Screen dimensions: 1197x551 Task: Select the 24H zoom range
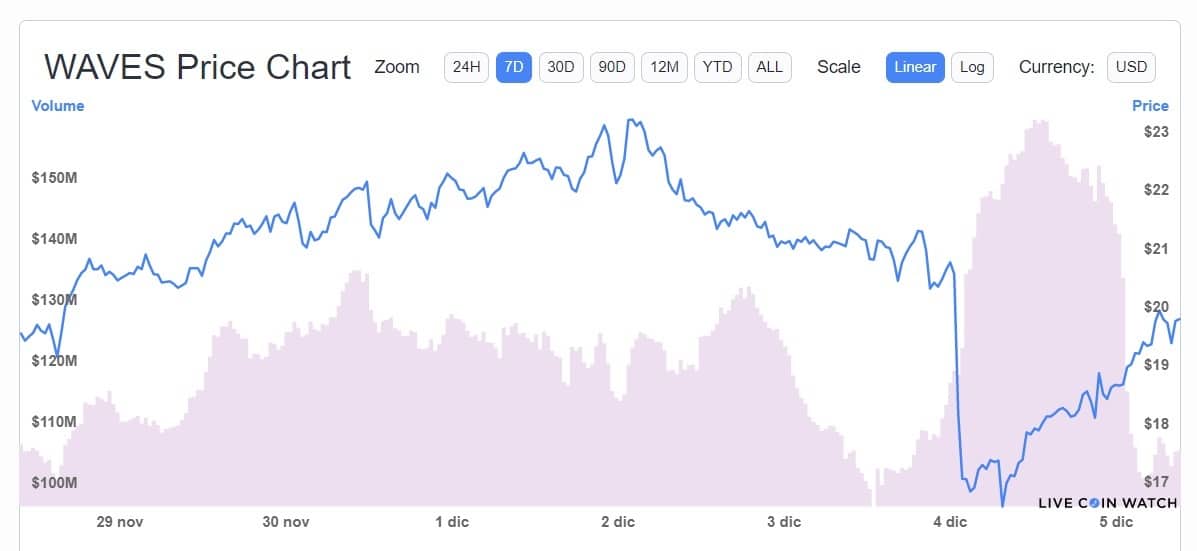466,67
